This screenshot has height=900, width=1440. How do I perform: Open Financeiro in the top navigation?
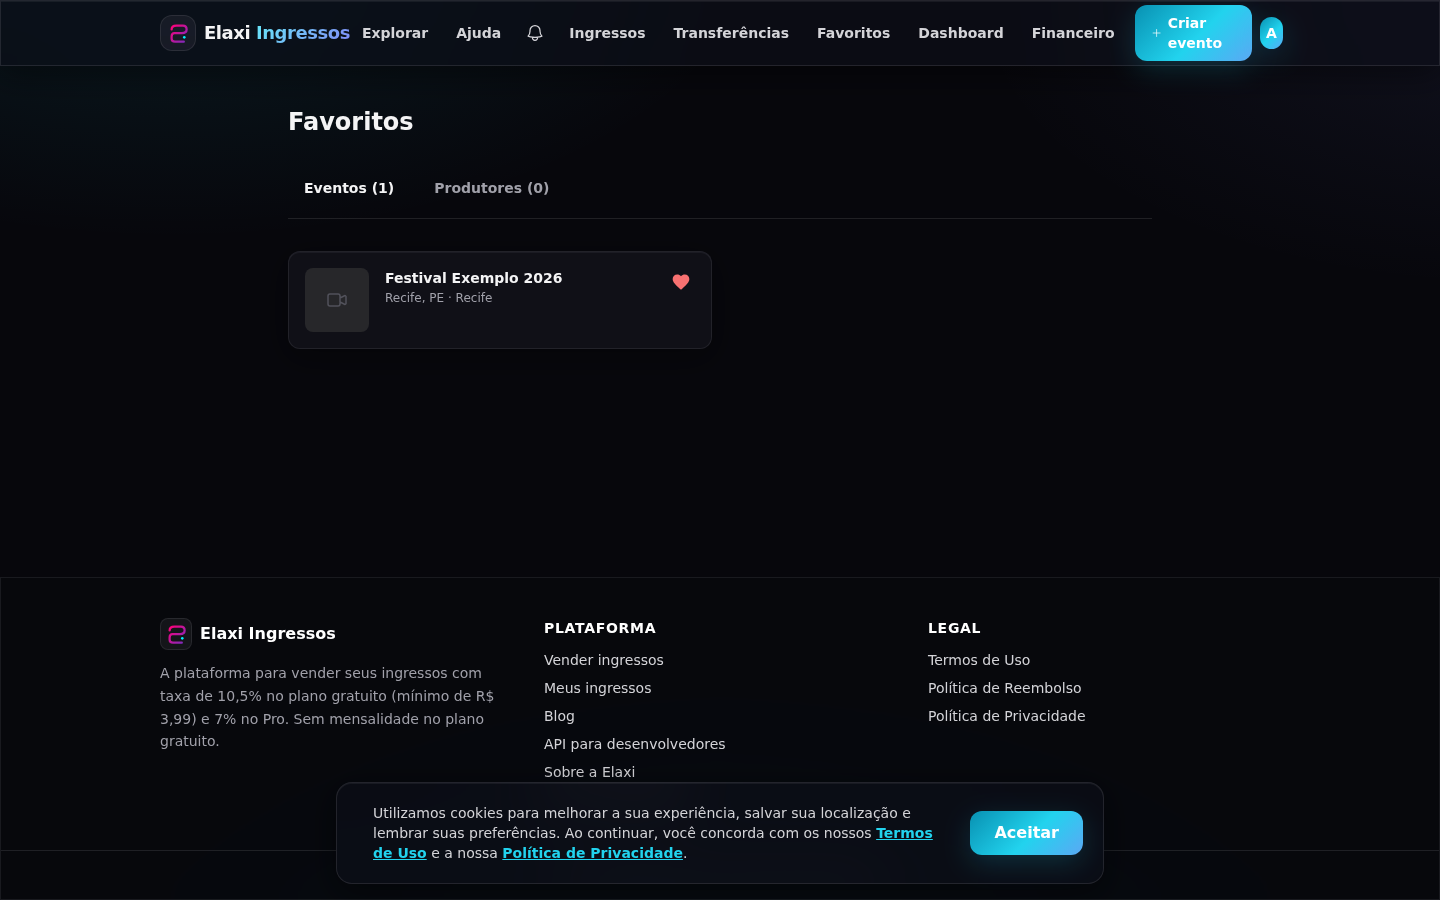(x=1073, y=33)
